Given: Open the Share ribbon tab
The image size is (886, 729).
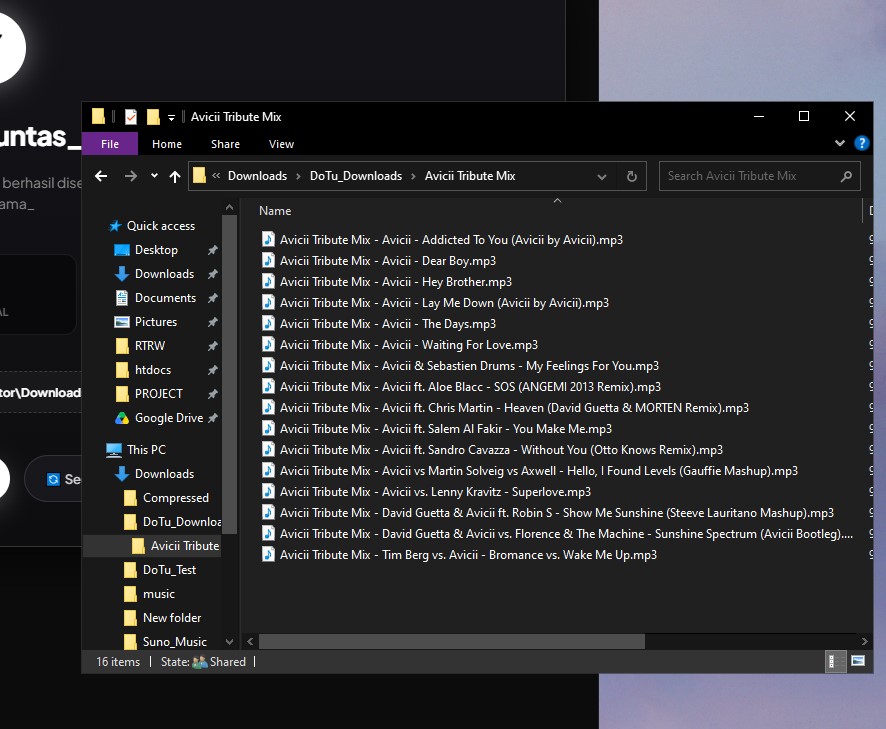Looking at the screenshot, I should pos(225,144).
